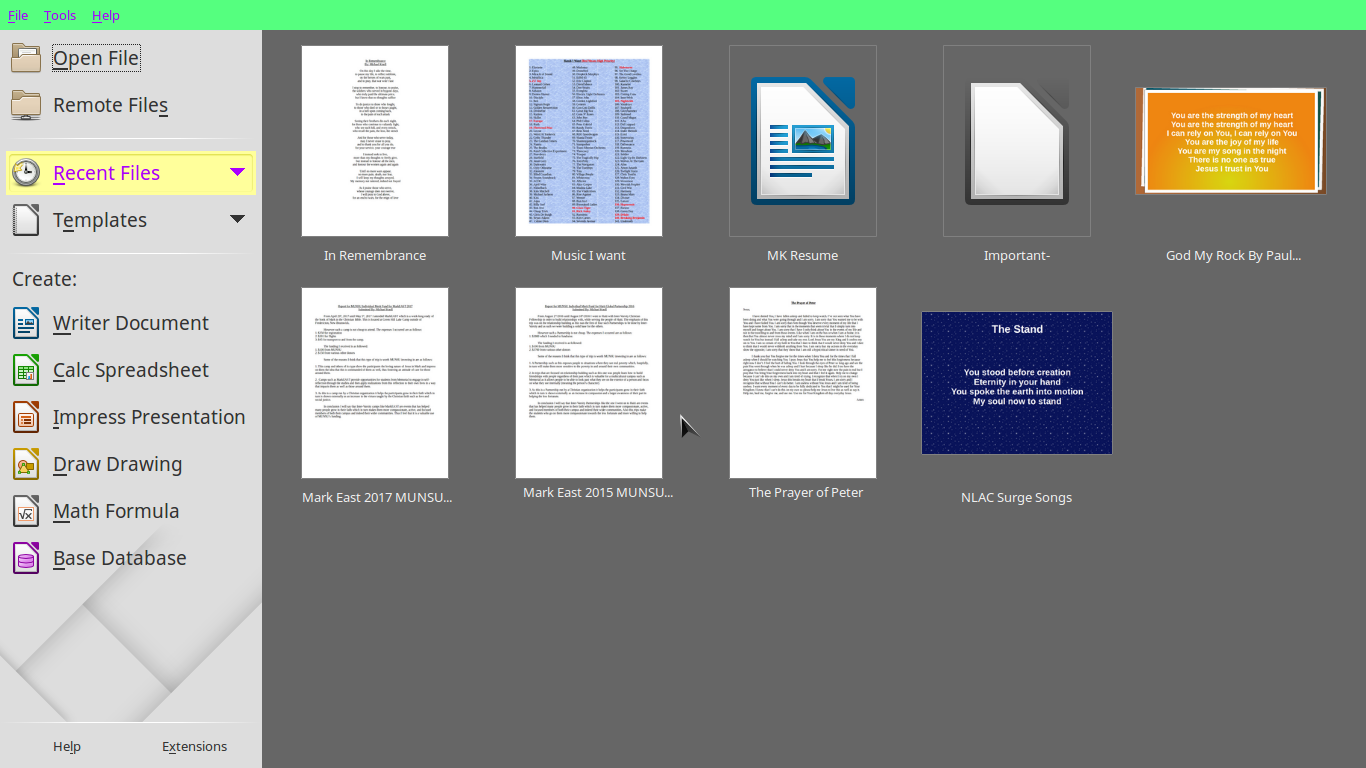This screenshot has height=768, width=1366.
Task: Click the 'In Remembrance' file name
Action: 375,256
